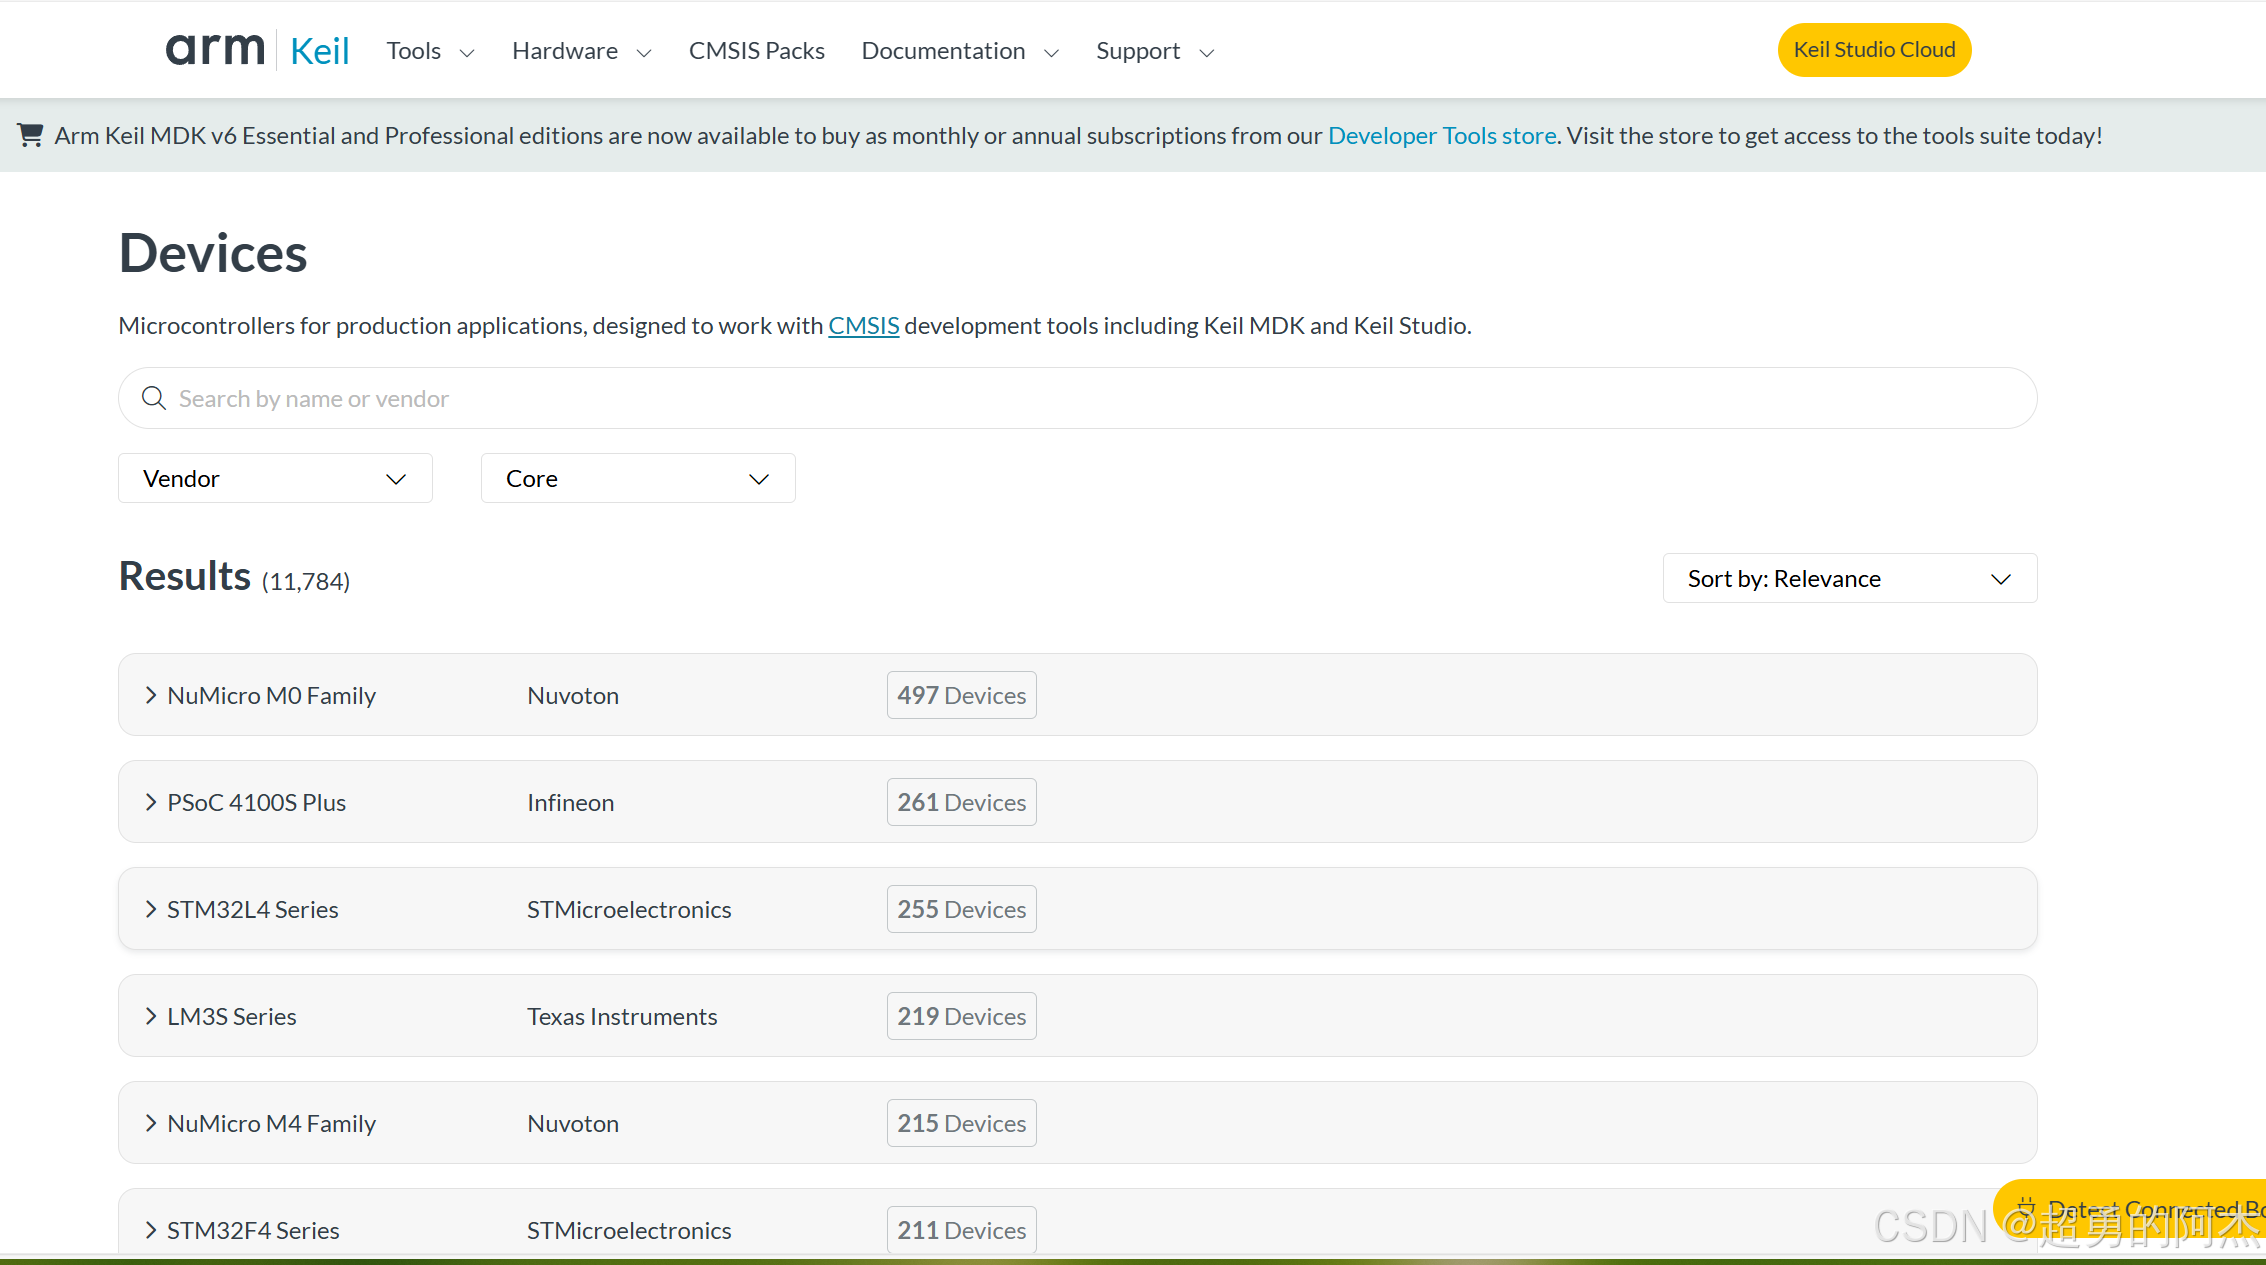Open the Developer Tools store link
The width and height of the screenshot is (2266, 1265).
click(1441, 135)
